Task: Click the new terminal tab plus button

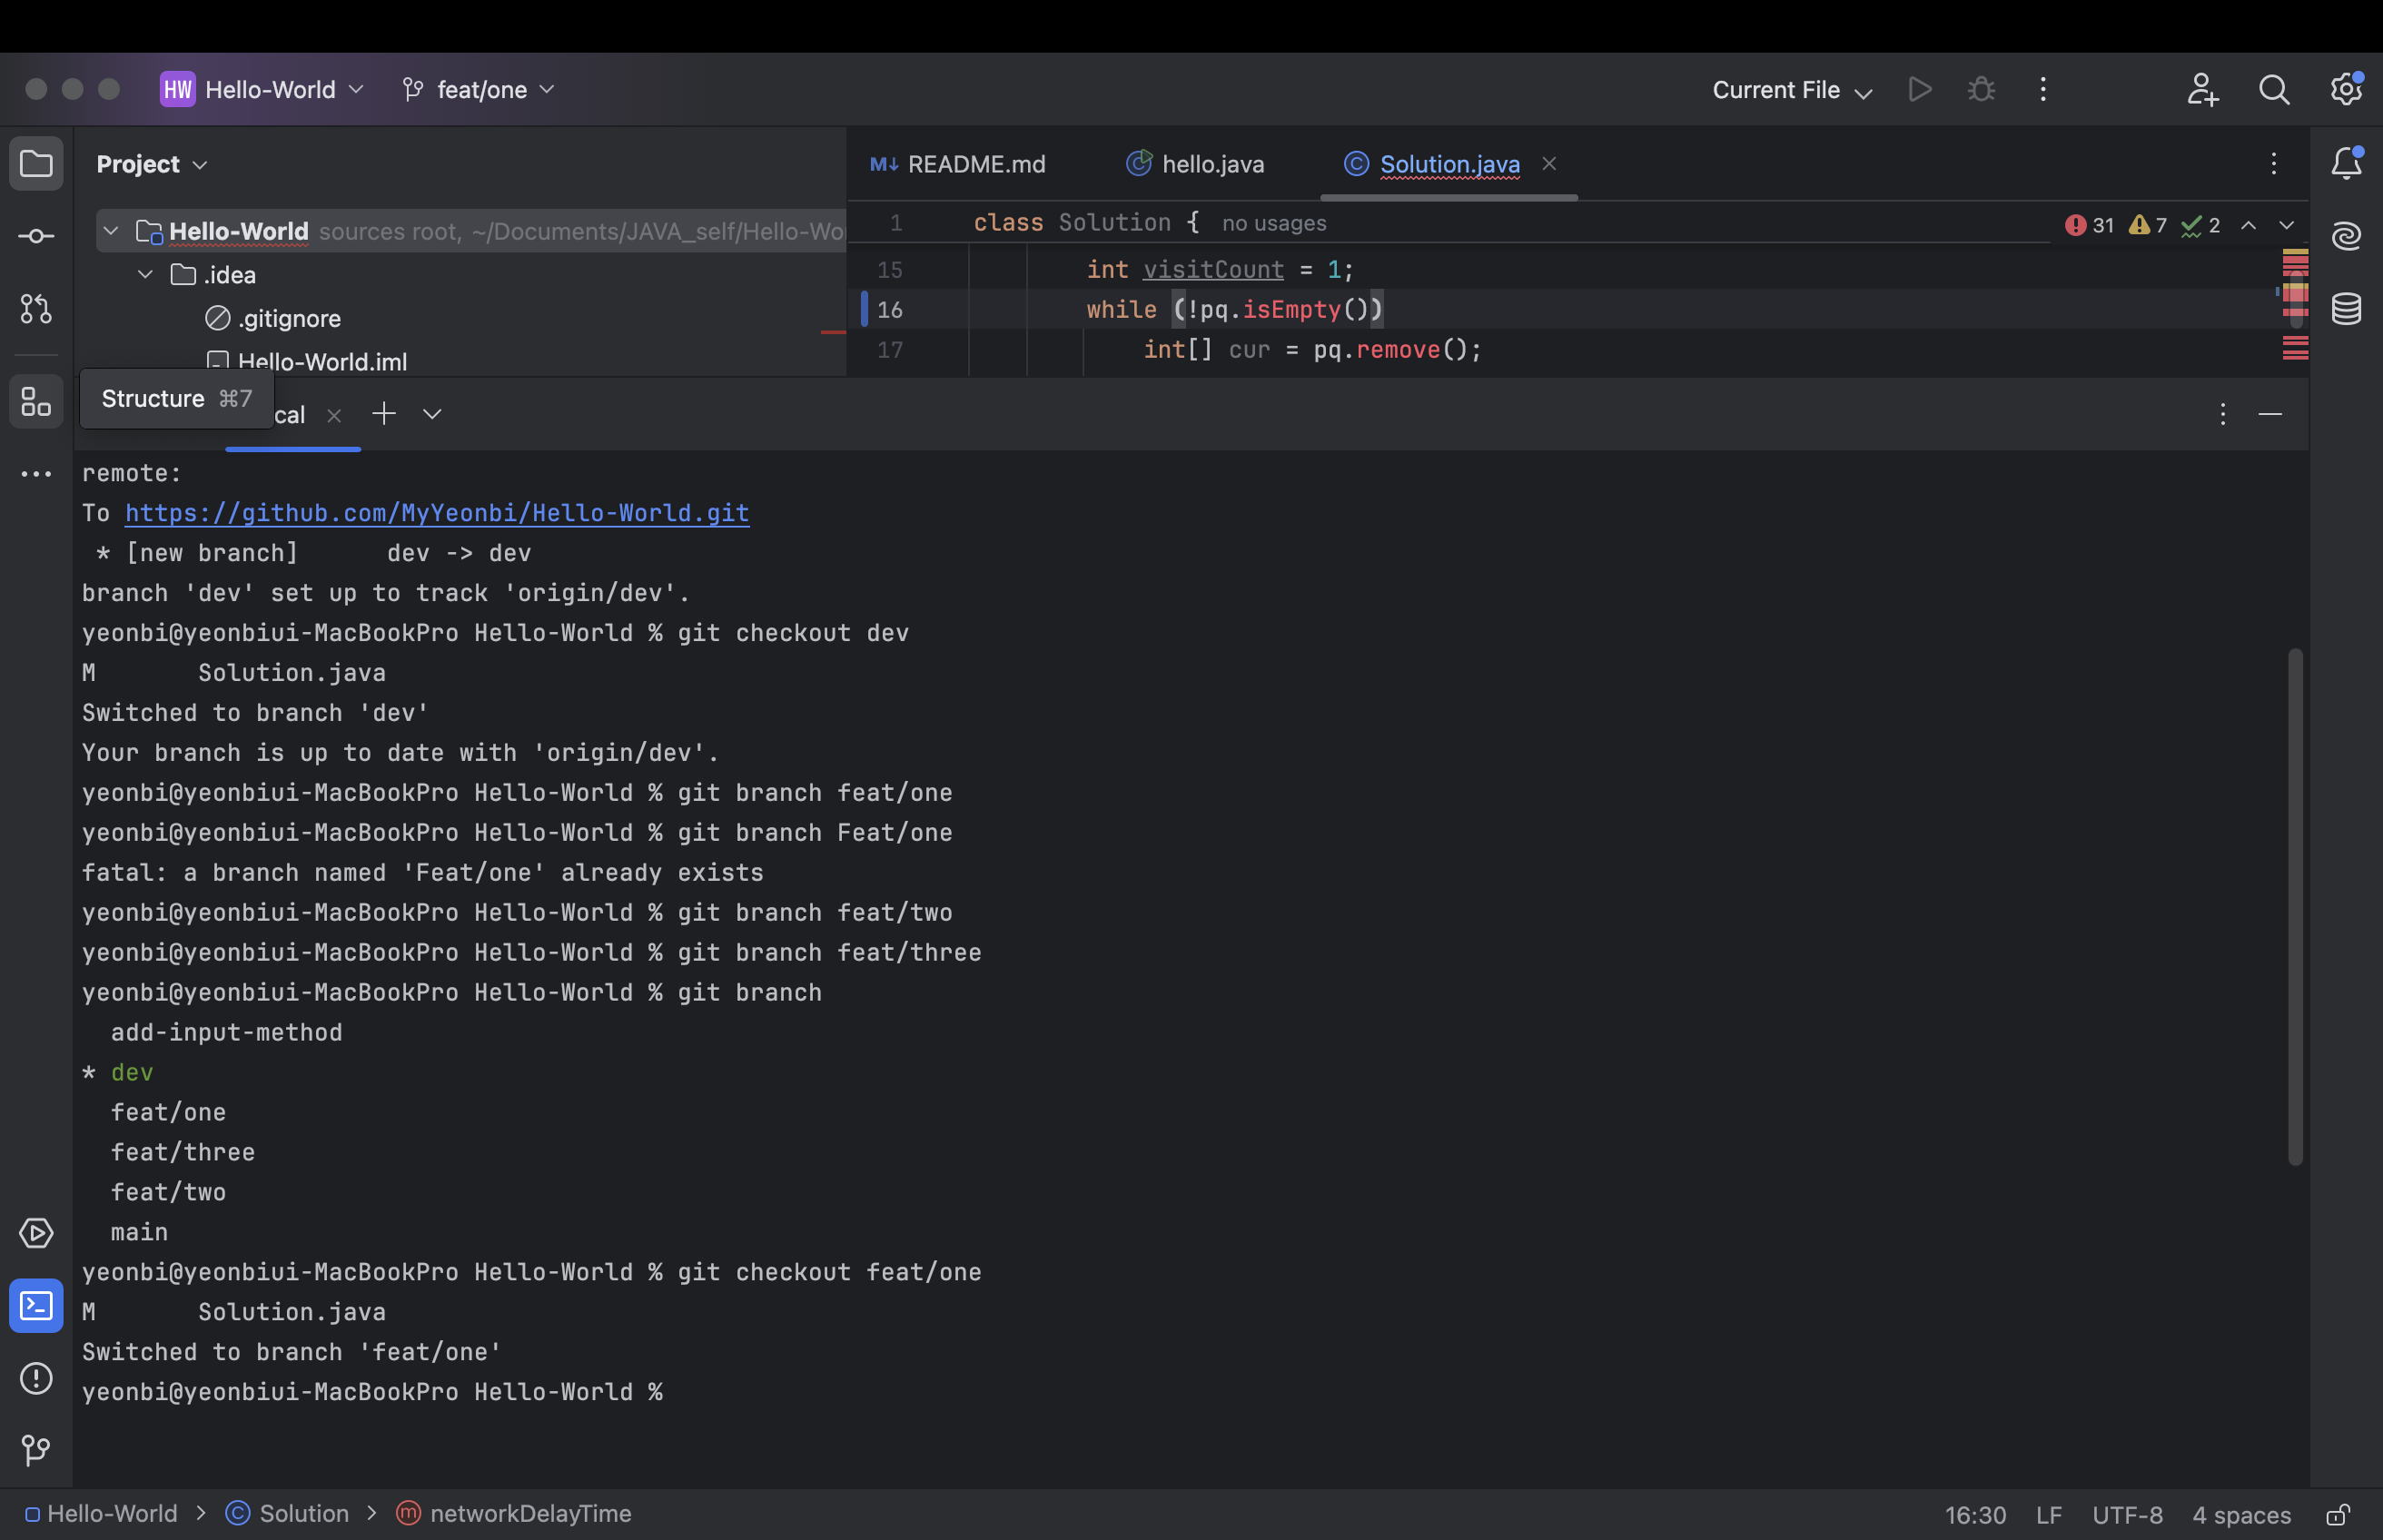Action: pyautogui.click(x=384, y=414)
